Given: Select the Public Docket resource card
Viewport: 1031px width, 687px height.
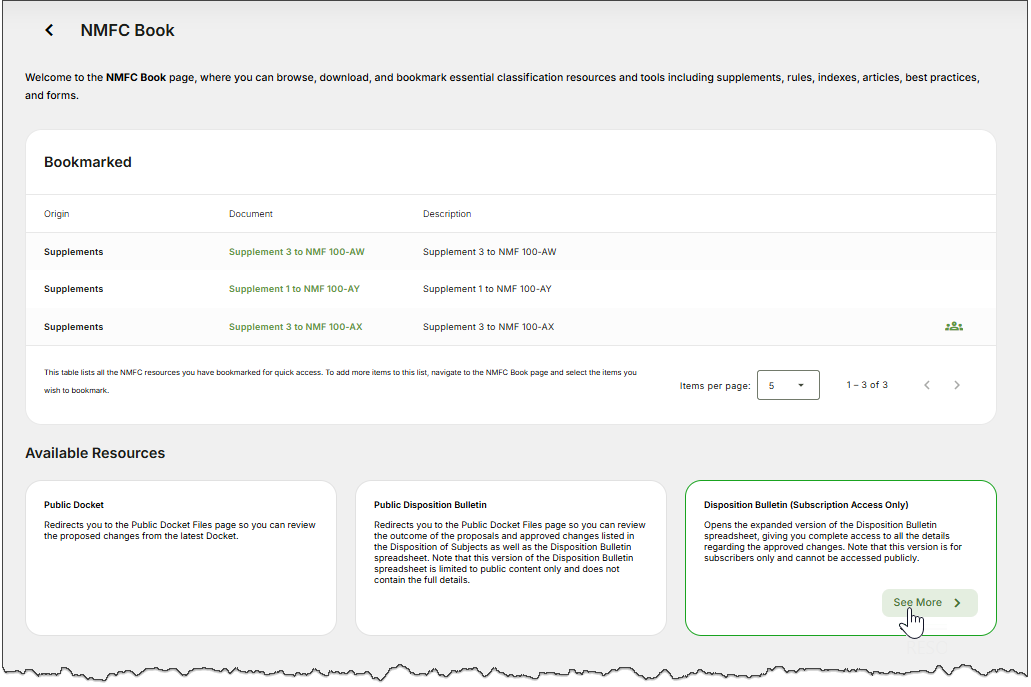Looking at the screenshot, I should pos(180,557).
